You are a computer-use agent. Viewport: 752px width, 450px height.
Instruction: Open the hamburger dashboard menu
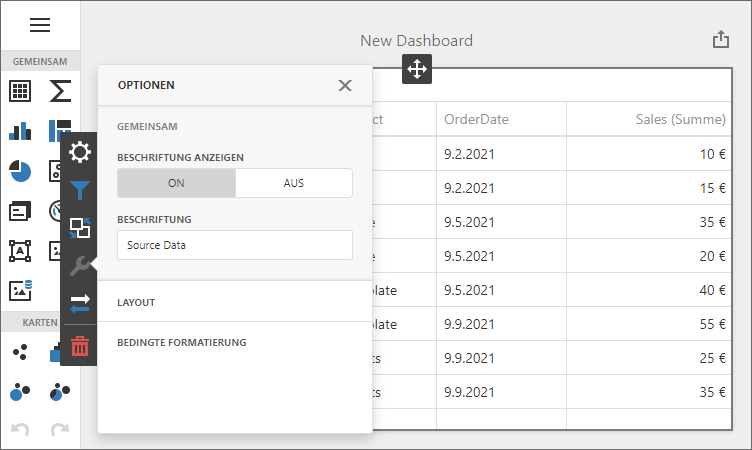[x=40, y=24]
